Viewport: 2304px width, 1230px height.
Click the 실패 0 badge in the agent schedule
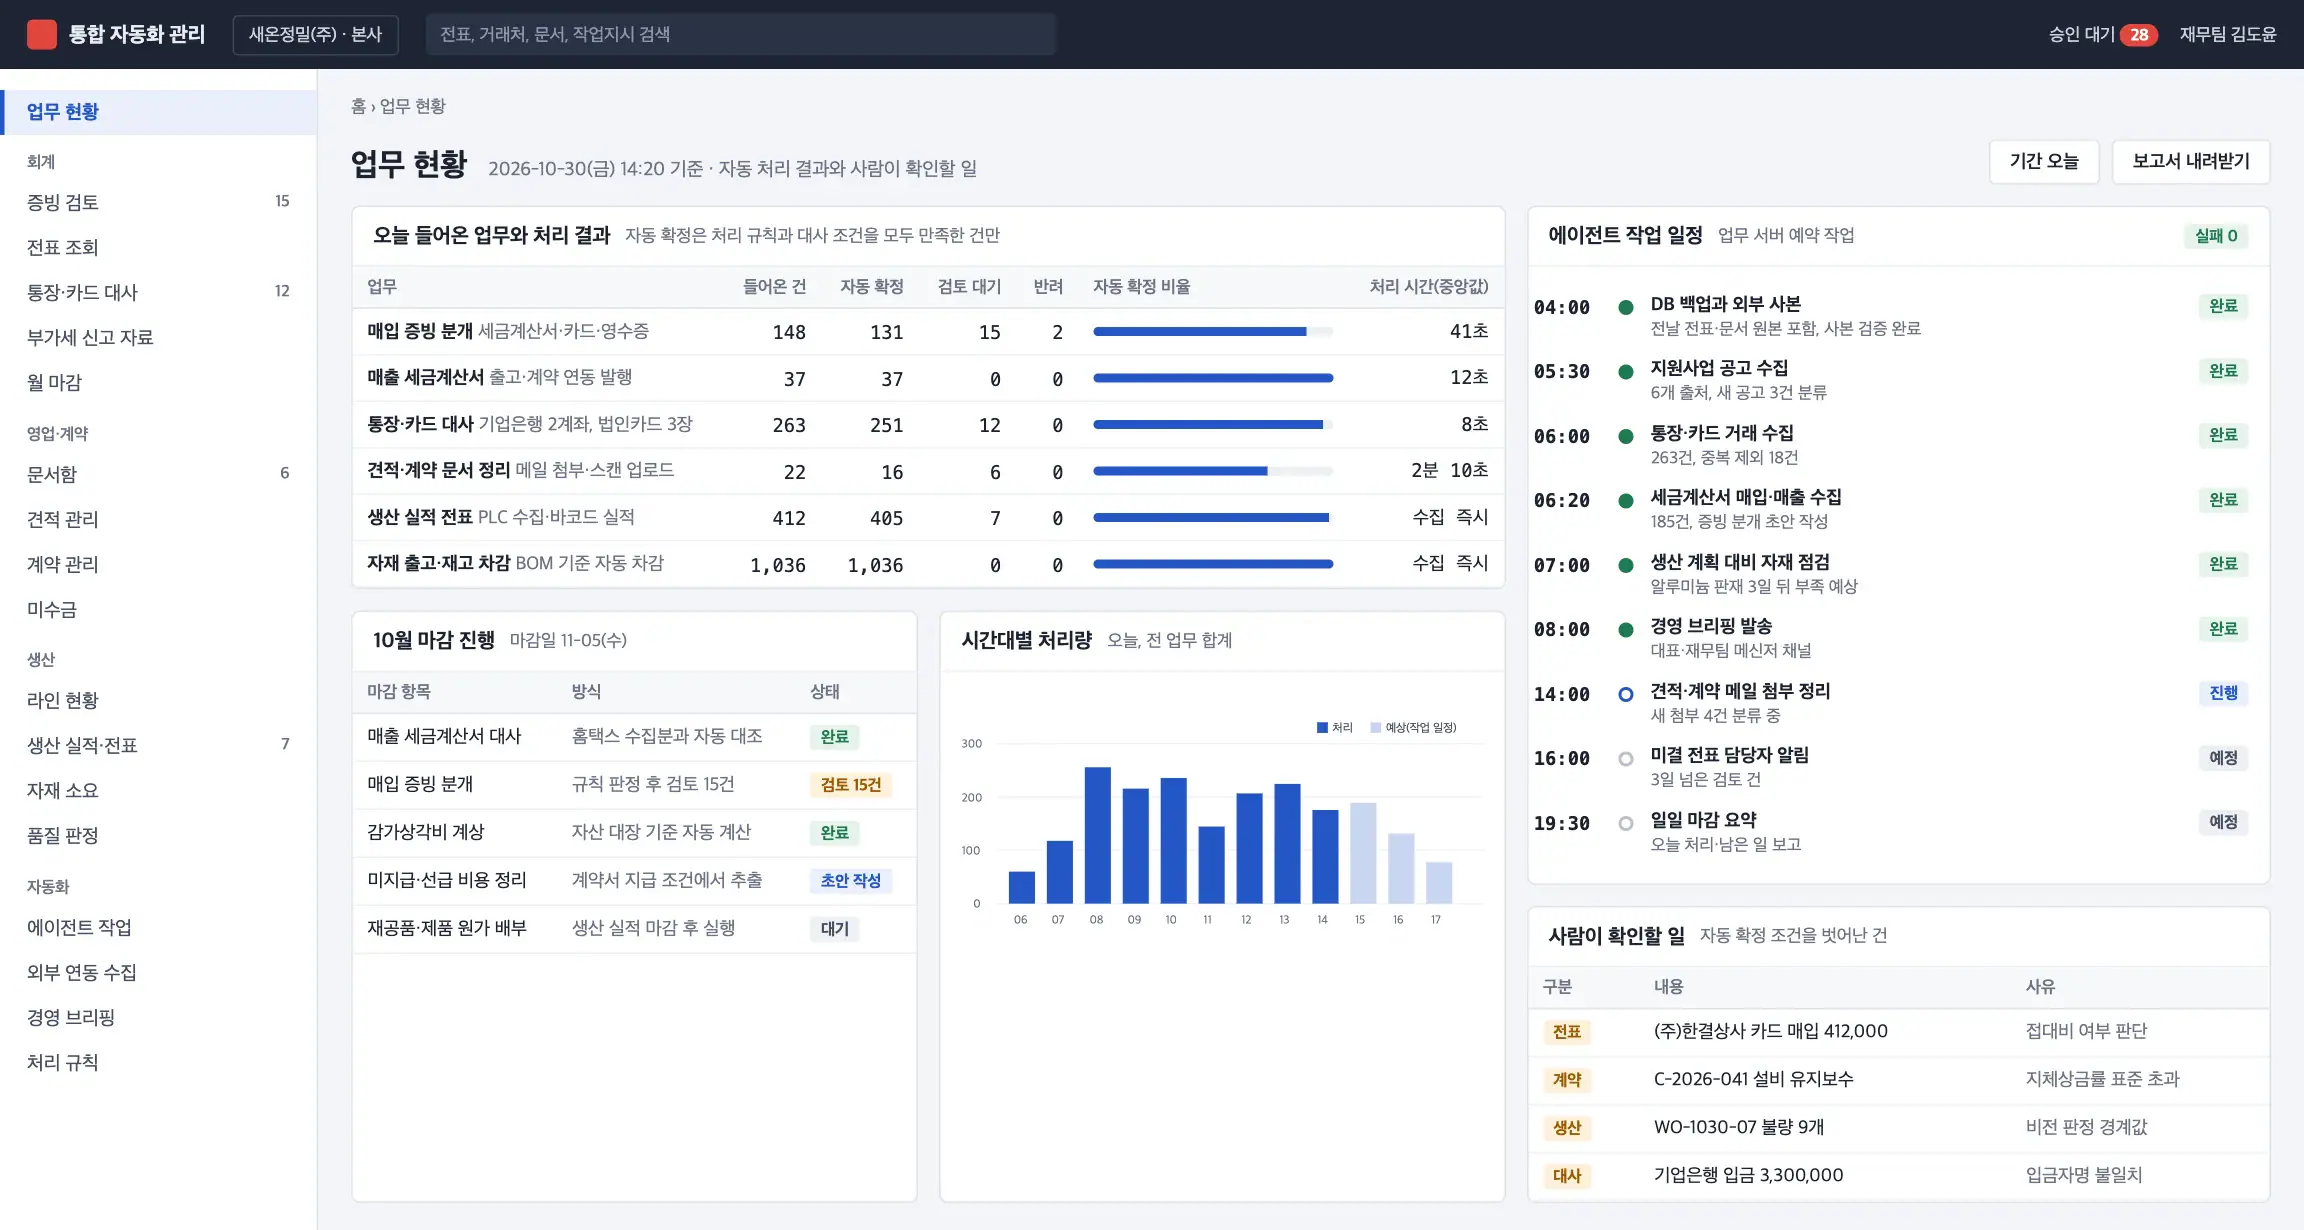(x=2216, y=236)
